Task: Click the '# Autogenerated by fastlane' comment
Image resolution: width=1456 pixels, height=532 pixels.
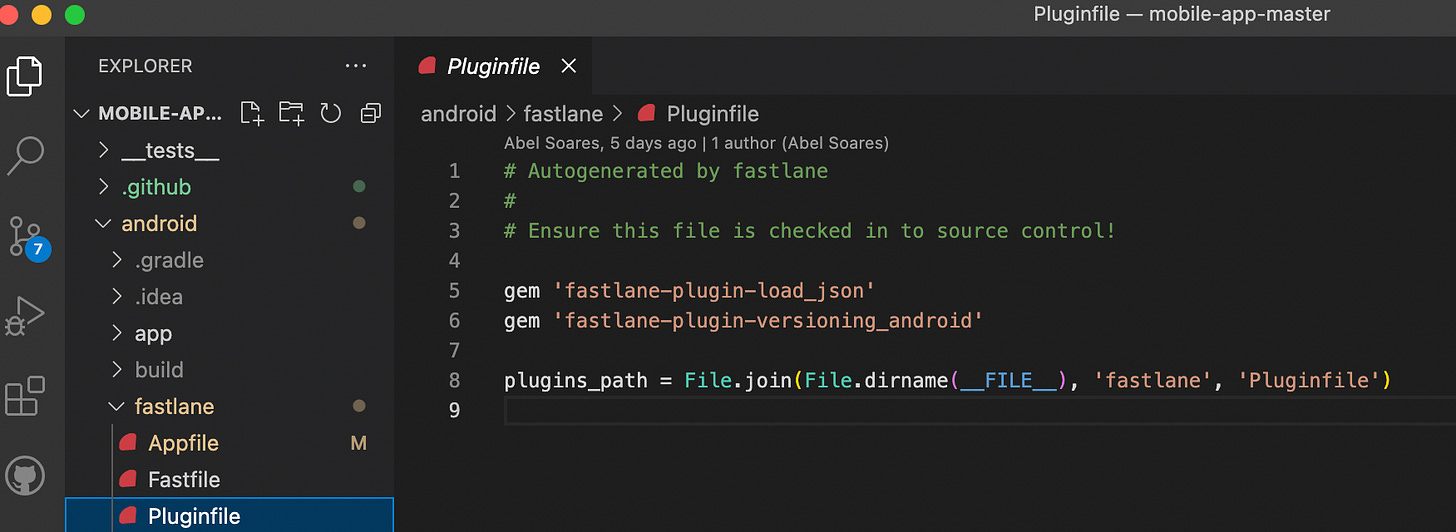Action: pos(666,171)
